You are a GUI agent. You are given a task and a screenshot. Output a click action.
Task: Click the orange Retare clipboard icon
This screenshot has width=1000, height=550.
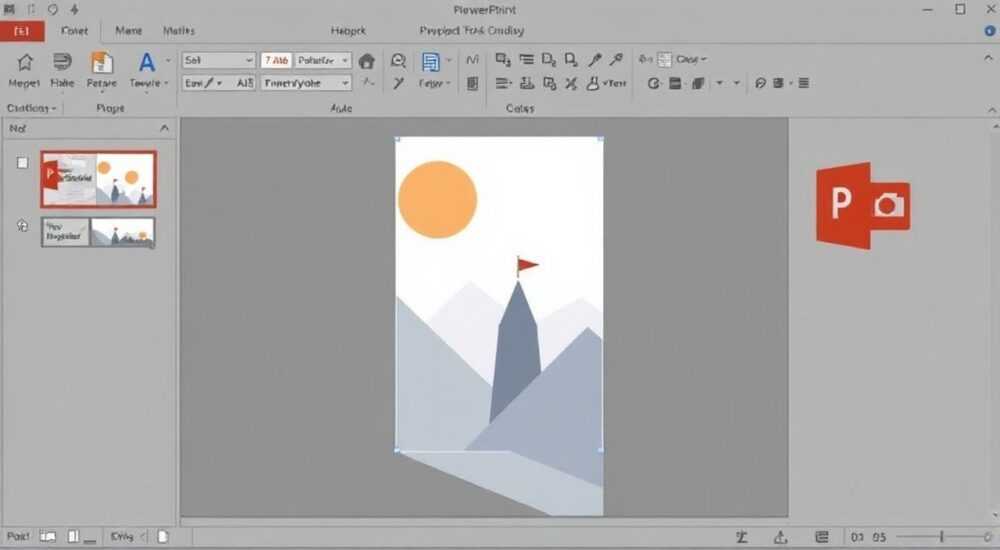101,63
